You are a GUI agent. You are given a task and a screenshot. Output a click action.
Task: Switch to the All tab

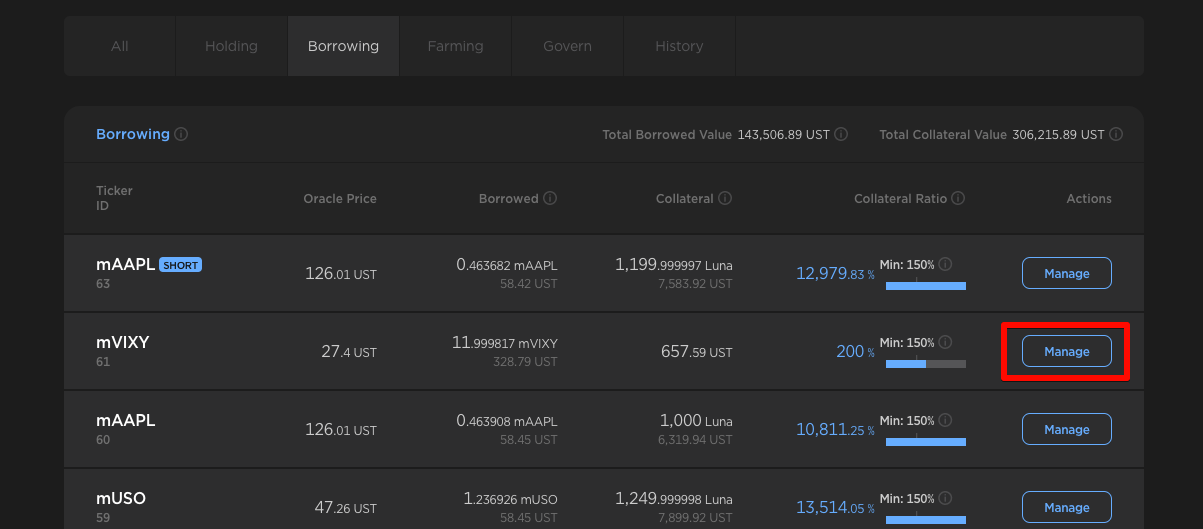120,46
